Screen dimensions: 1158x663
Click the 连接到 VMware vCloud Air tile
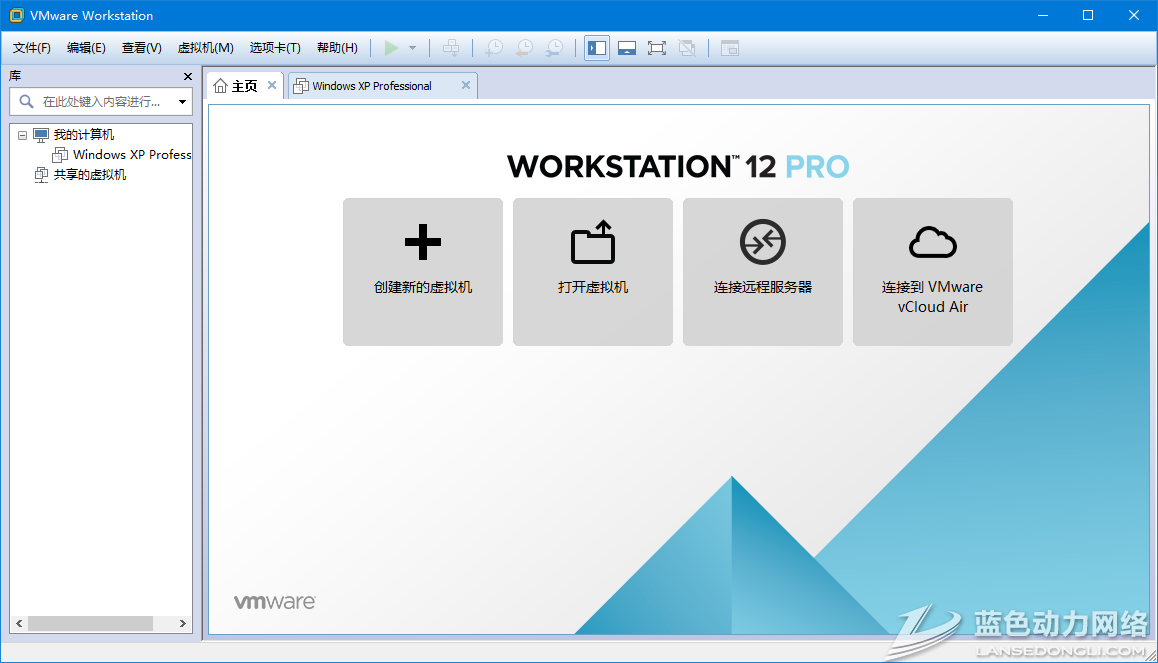point(933,272)
